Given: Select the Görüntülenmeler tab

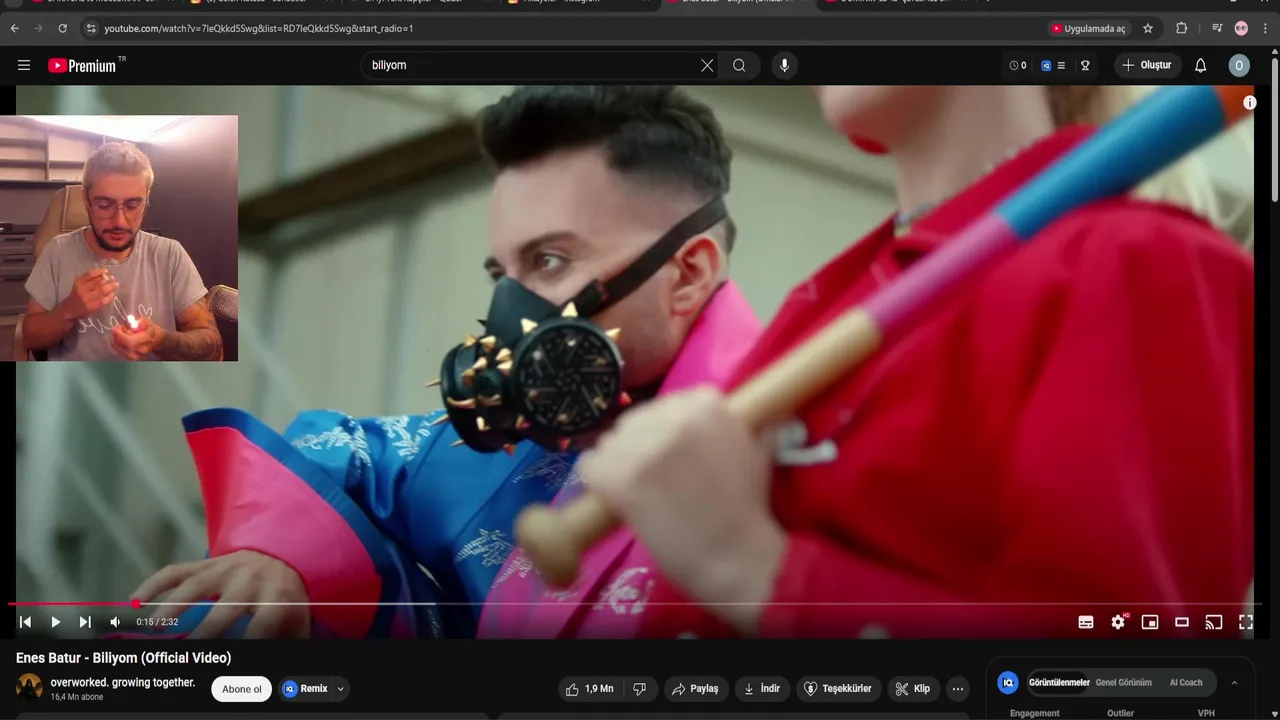Looking at the screenshot, I should (x=1059, y=683).
